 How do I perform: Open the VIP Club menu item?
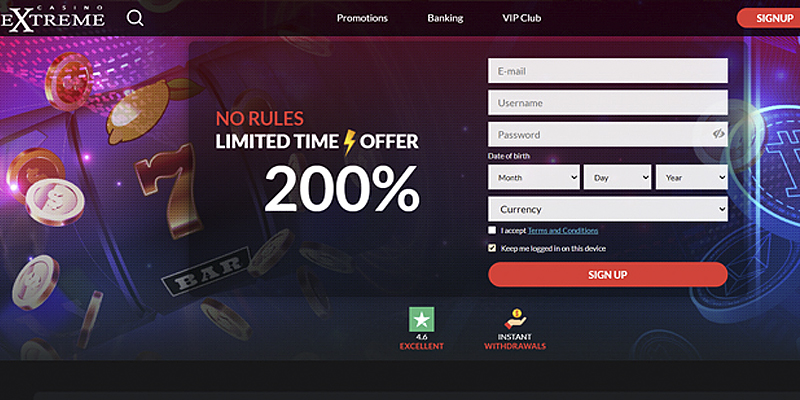(x=521, y=18)
